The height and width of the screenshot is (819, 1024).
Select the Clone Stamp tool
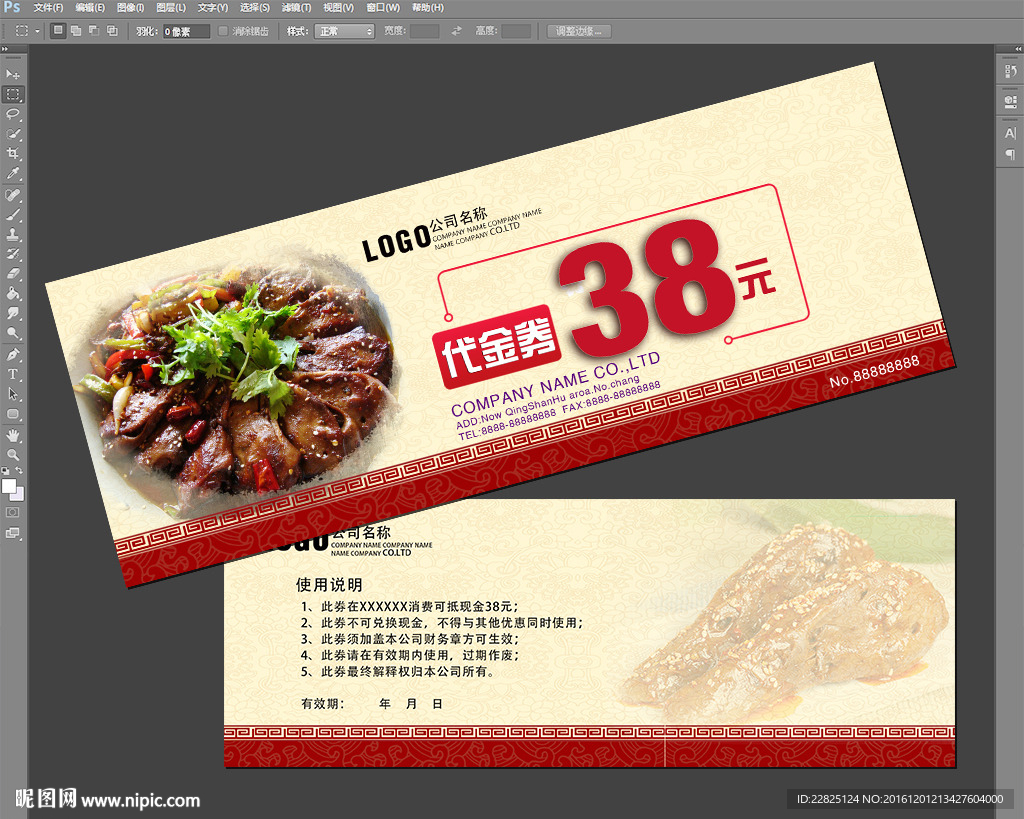pyautogui.click(x=12, y=234)
